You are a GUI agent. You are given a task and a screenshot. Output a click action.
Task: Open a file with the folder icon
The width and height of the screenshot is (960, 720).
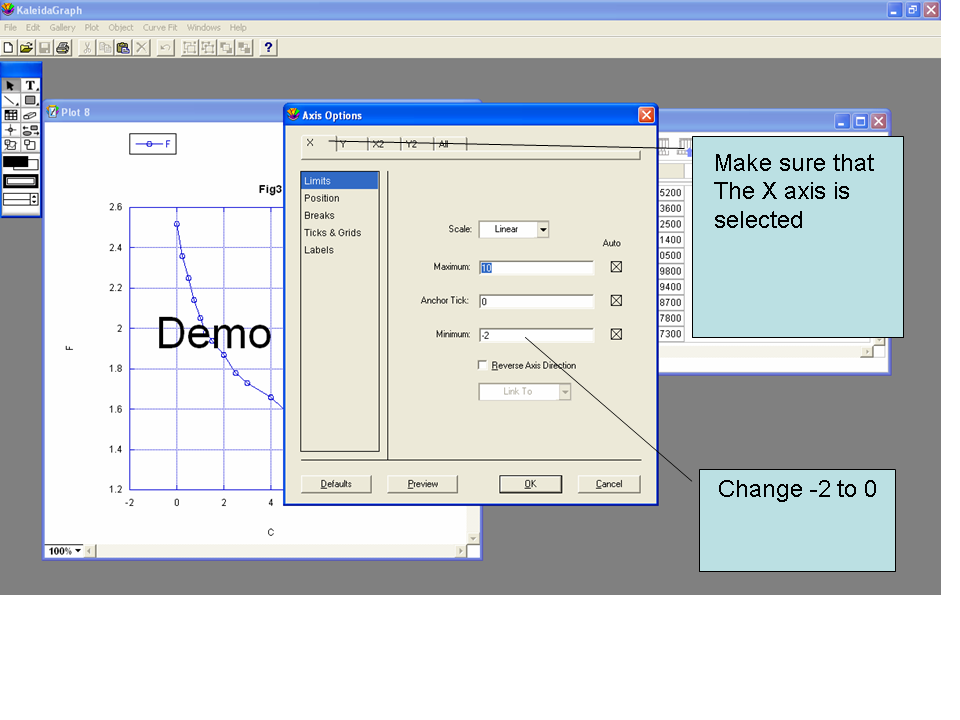click(26, 48)
